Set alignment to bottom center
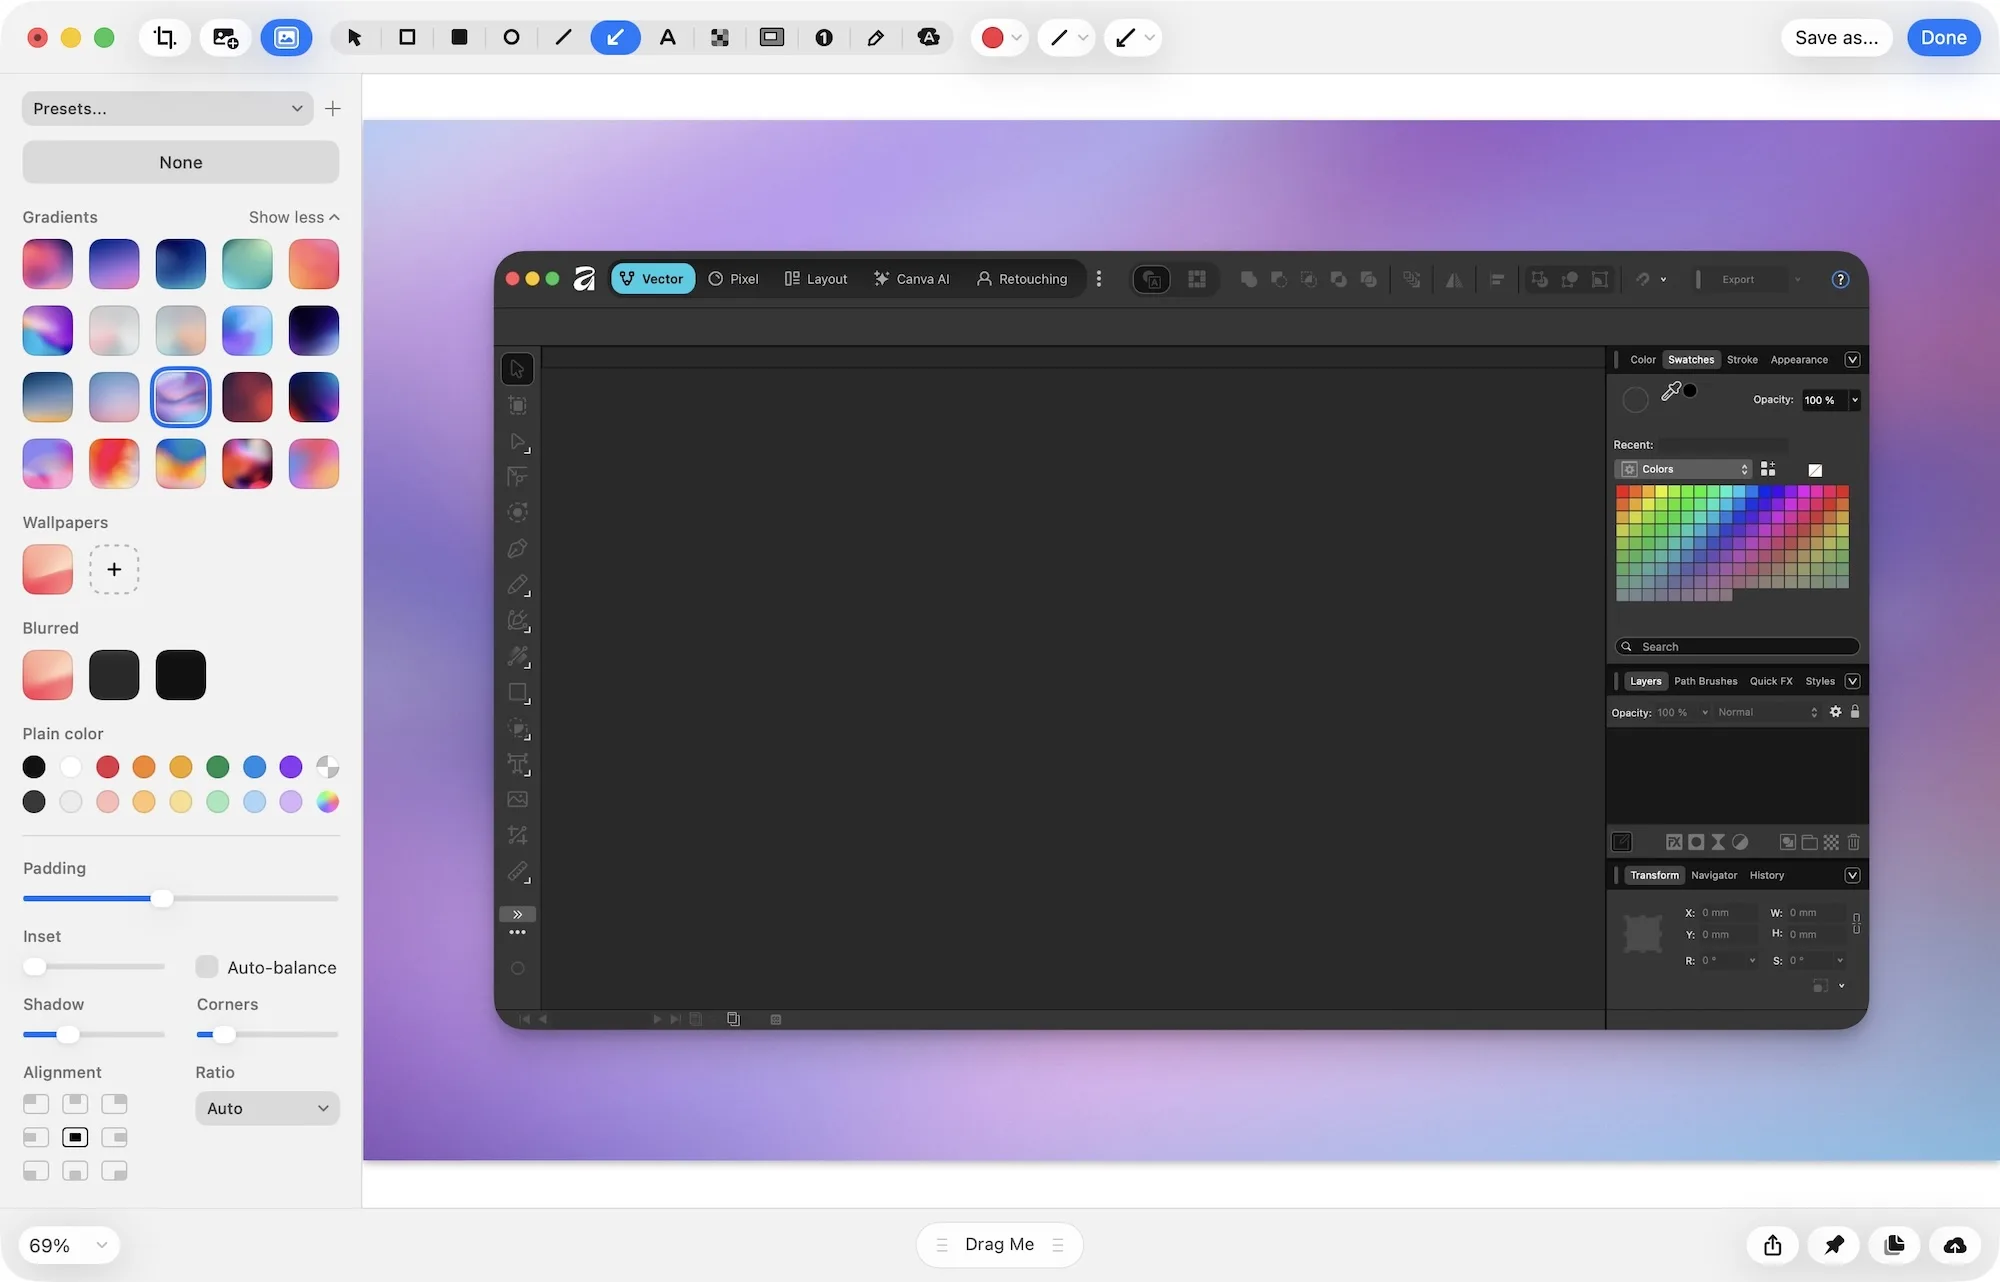Viewport: 2000px width, 1282px height. (75, 1171)
